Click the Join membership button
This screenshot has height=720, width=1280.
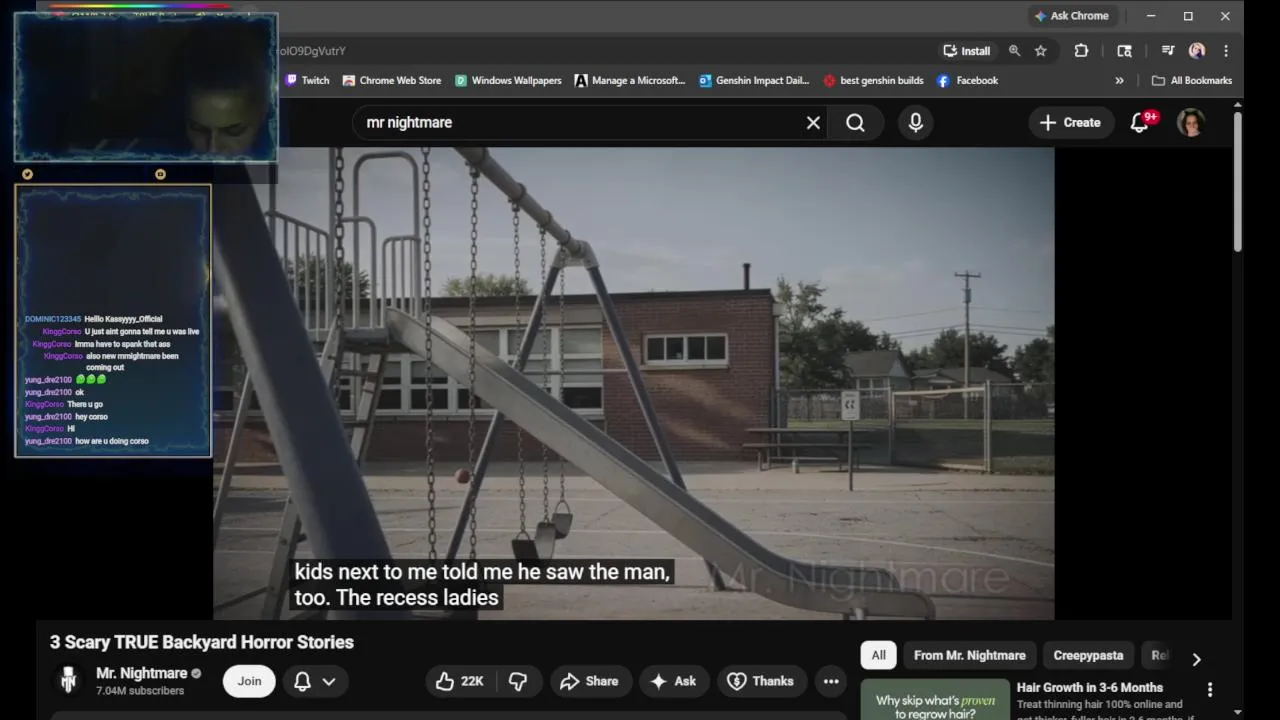tap(249, 681)
